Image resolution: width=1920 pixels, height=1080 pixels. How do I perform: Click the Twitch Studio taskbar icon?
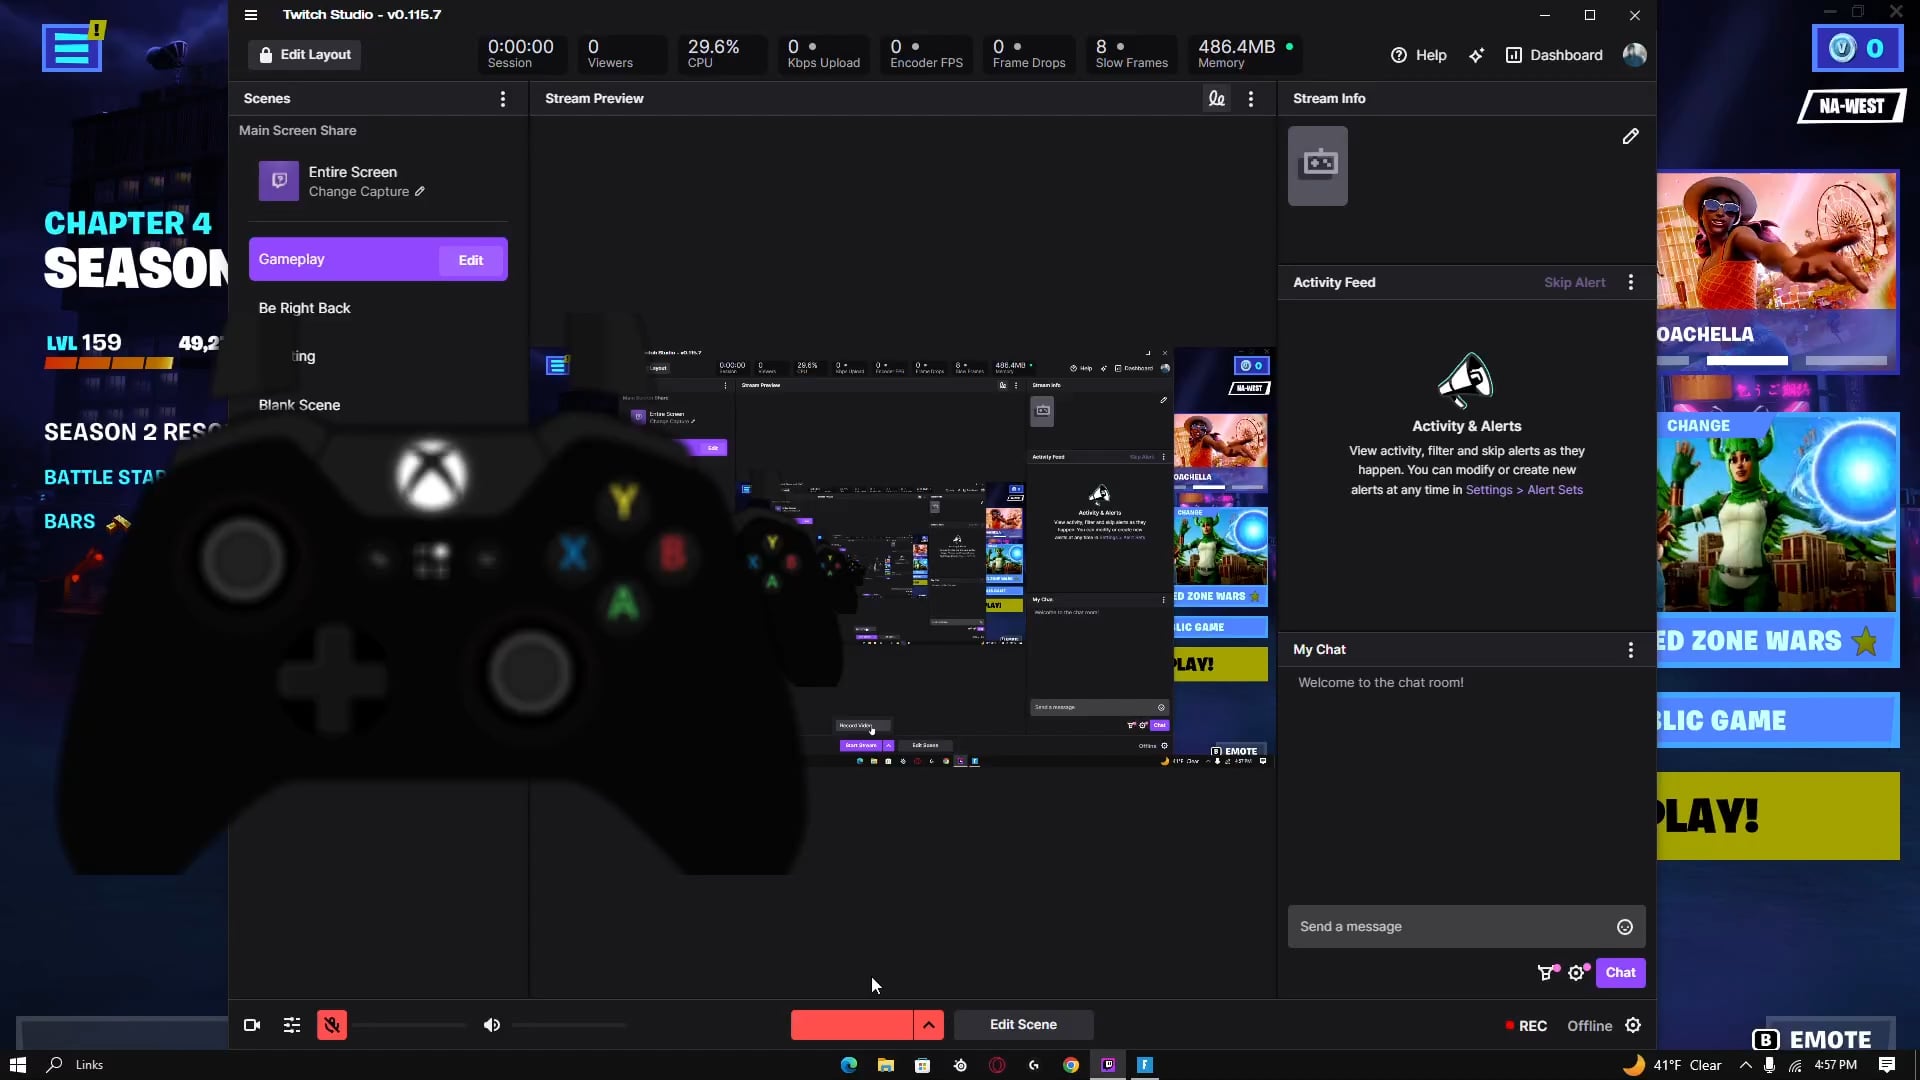(1108, 1065)
